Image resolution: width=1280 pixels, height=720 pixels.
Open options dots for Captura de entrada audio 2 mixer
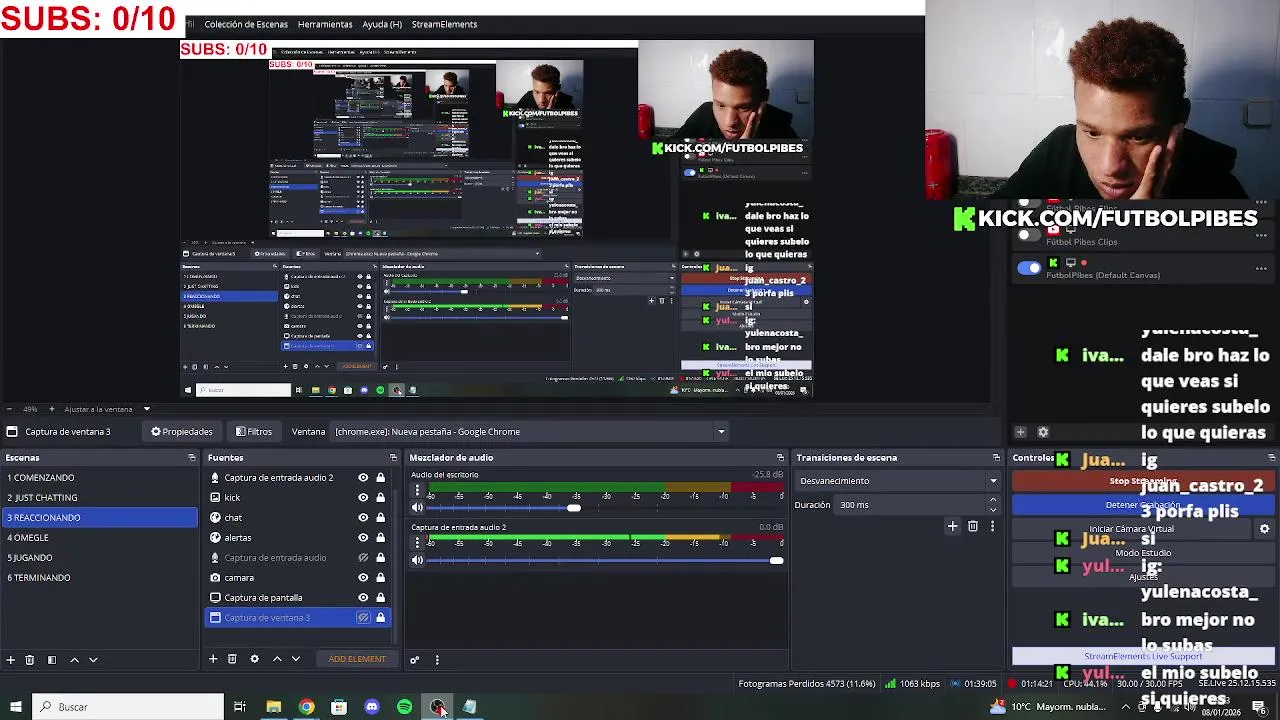(x=418, y=542)
